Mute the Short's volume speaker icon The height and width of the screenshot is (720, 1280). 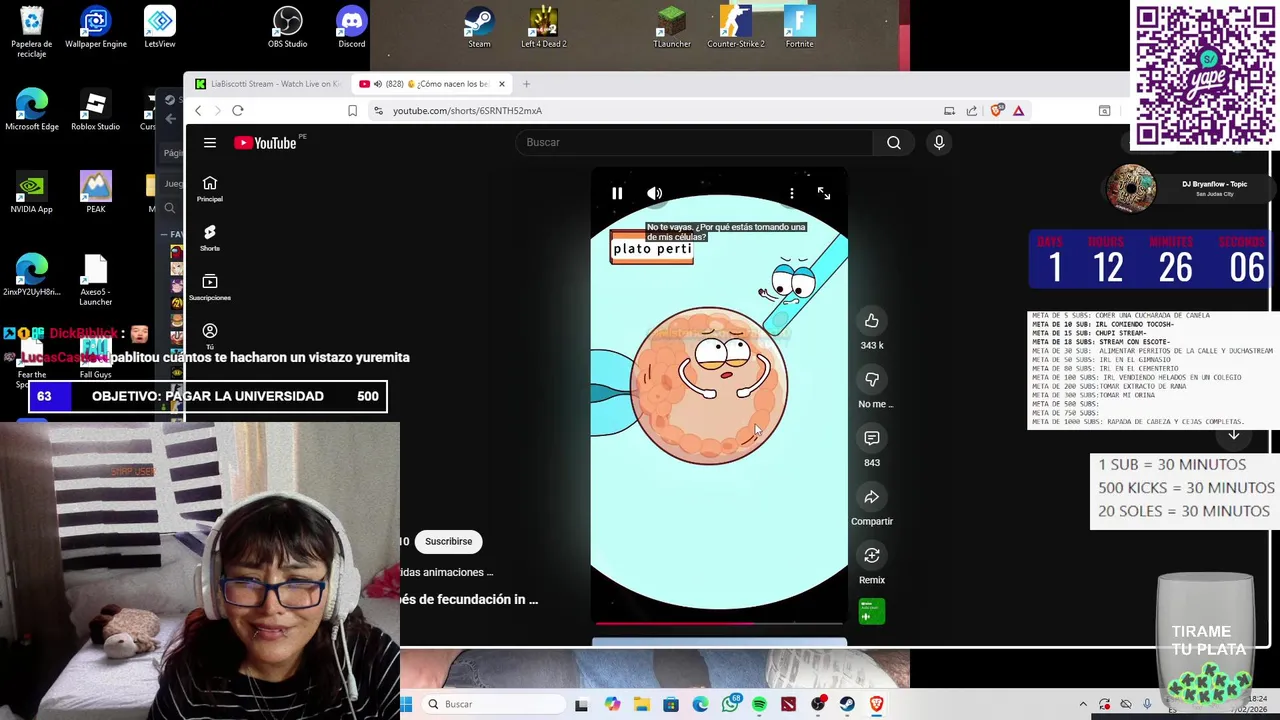point(654,193)
